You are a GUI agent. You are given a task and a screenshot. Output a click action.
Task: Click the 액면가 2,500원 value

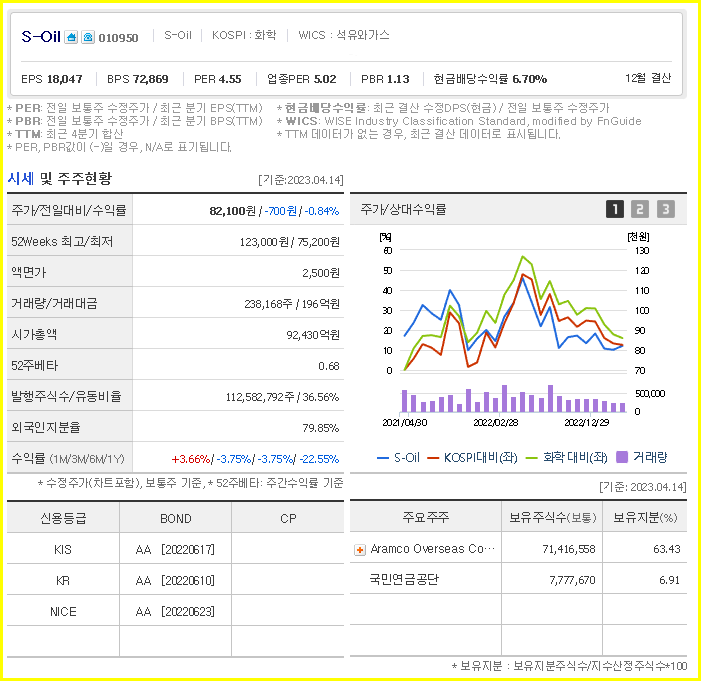point(321,273)
